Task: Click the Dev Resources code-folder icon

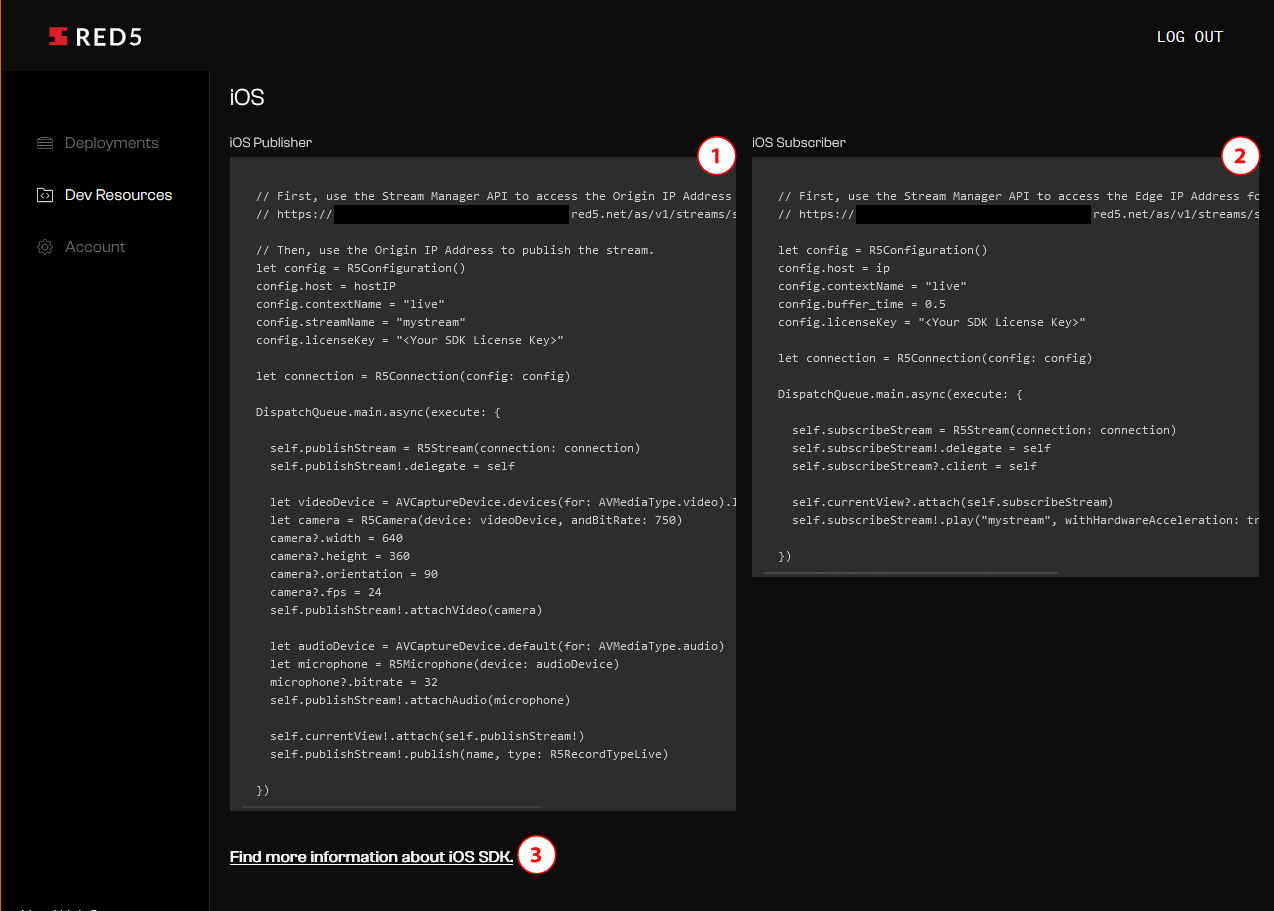Action: click(45, 195)
